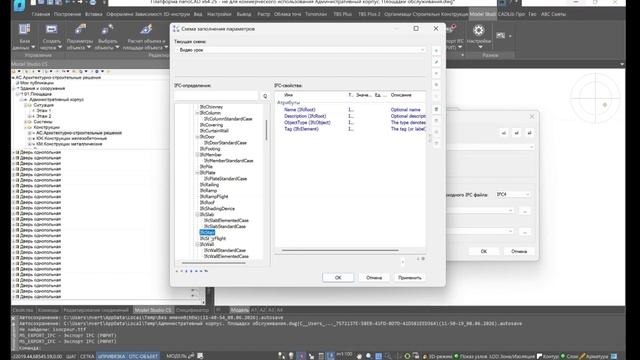The image size is (640, 360).
Task: Toggle ОТС-ОБЪЕКТ mode in the status bar
Action: [x=143, y=356]
